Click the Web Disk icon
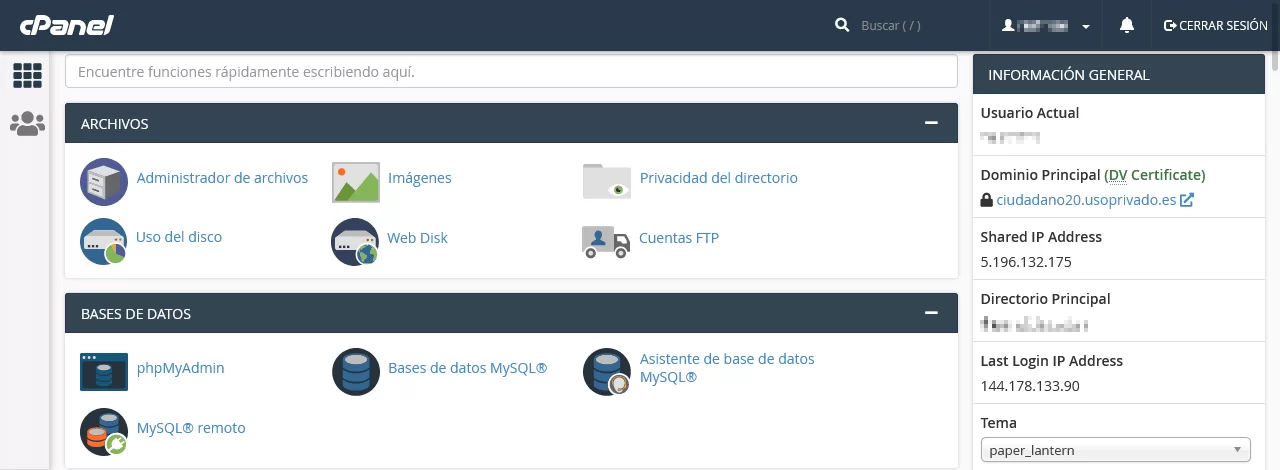The image size is (1280, 470). [355, 241]
